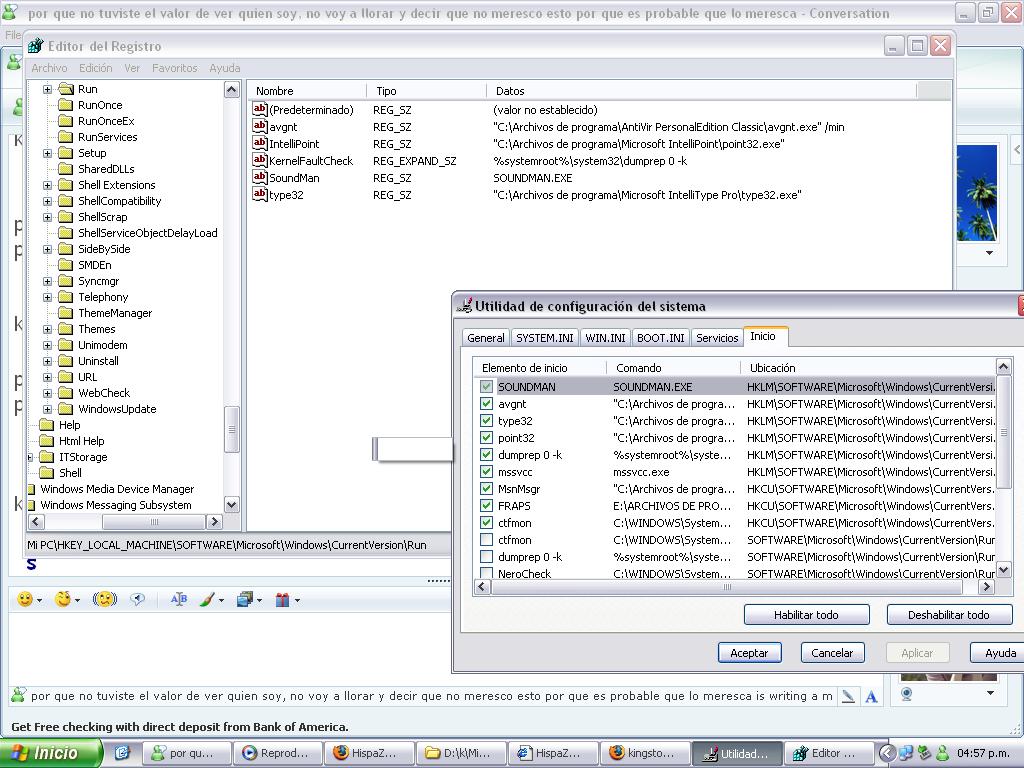Expand the Uninstall key in registry tree
The width and height of the screenshot is (1024, 768).
[x=47, y=361]
